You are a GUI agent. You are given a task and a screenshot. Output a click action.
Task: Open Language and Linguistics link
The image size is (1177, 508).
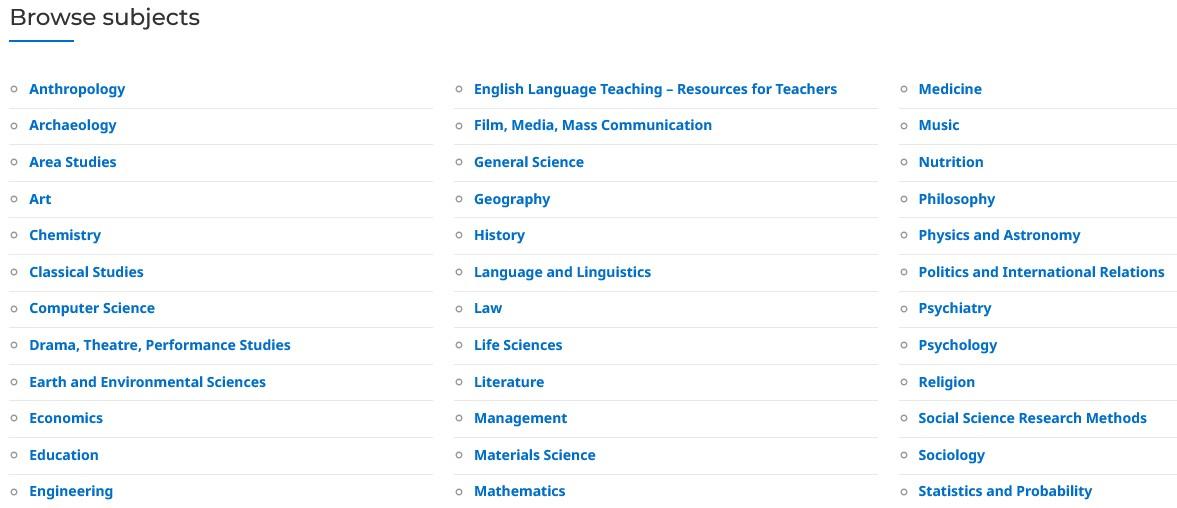(562, 272)
